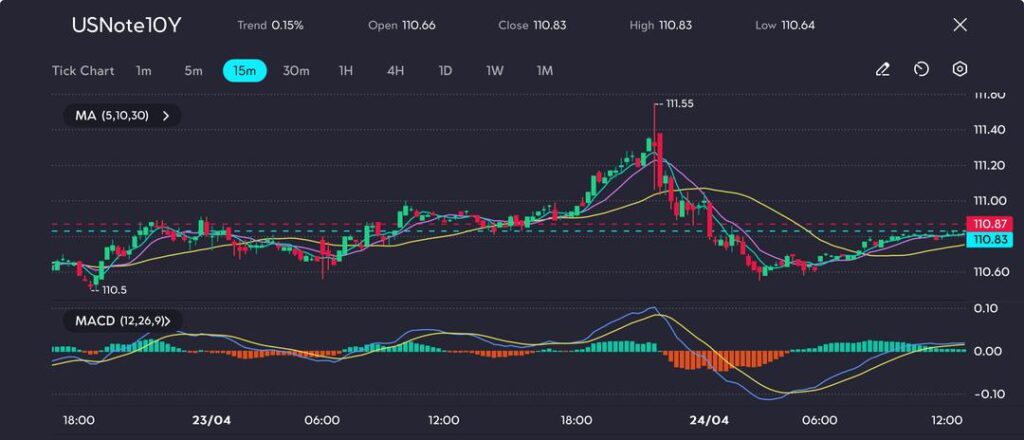This screenshot has width=1024, height=440.
Task: Set interval to 1H
Action: point(346,71)
